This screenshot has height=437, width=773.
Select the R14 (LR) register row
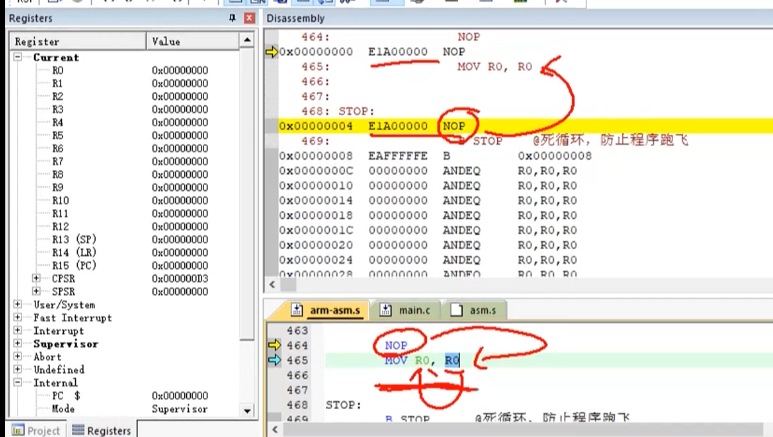126,252
